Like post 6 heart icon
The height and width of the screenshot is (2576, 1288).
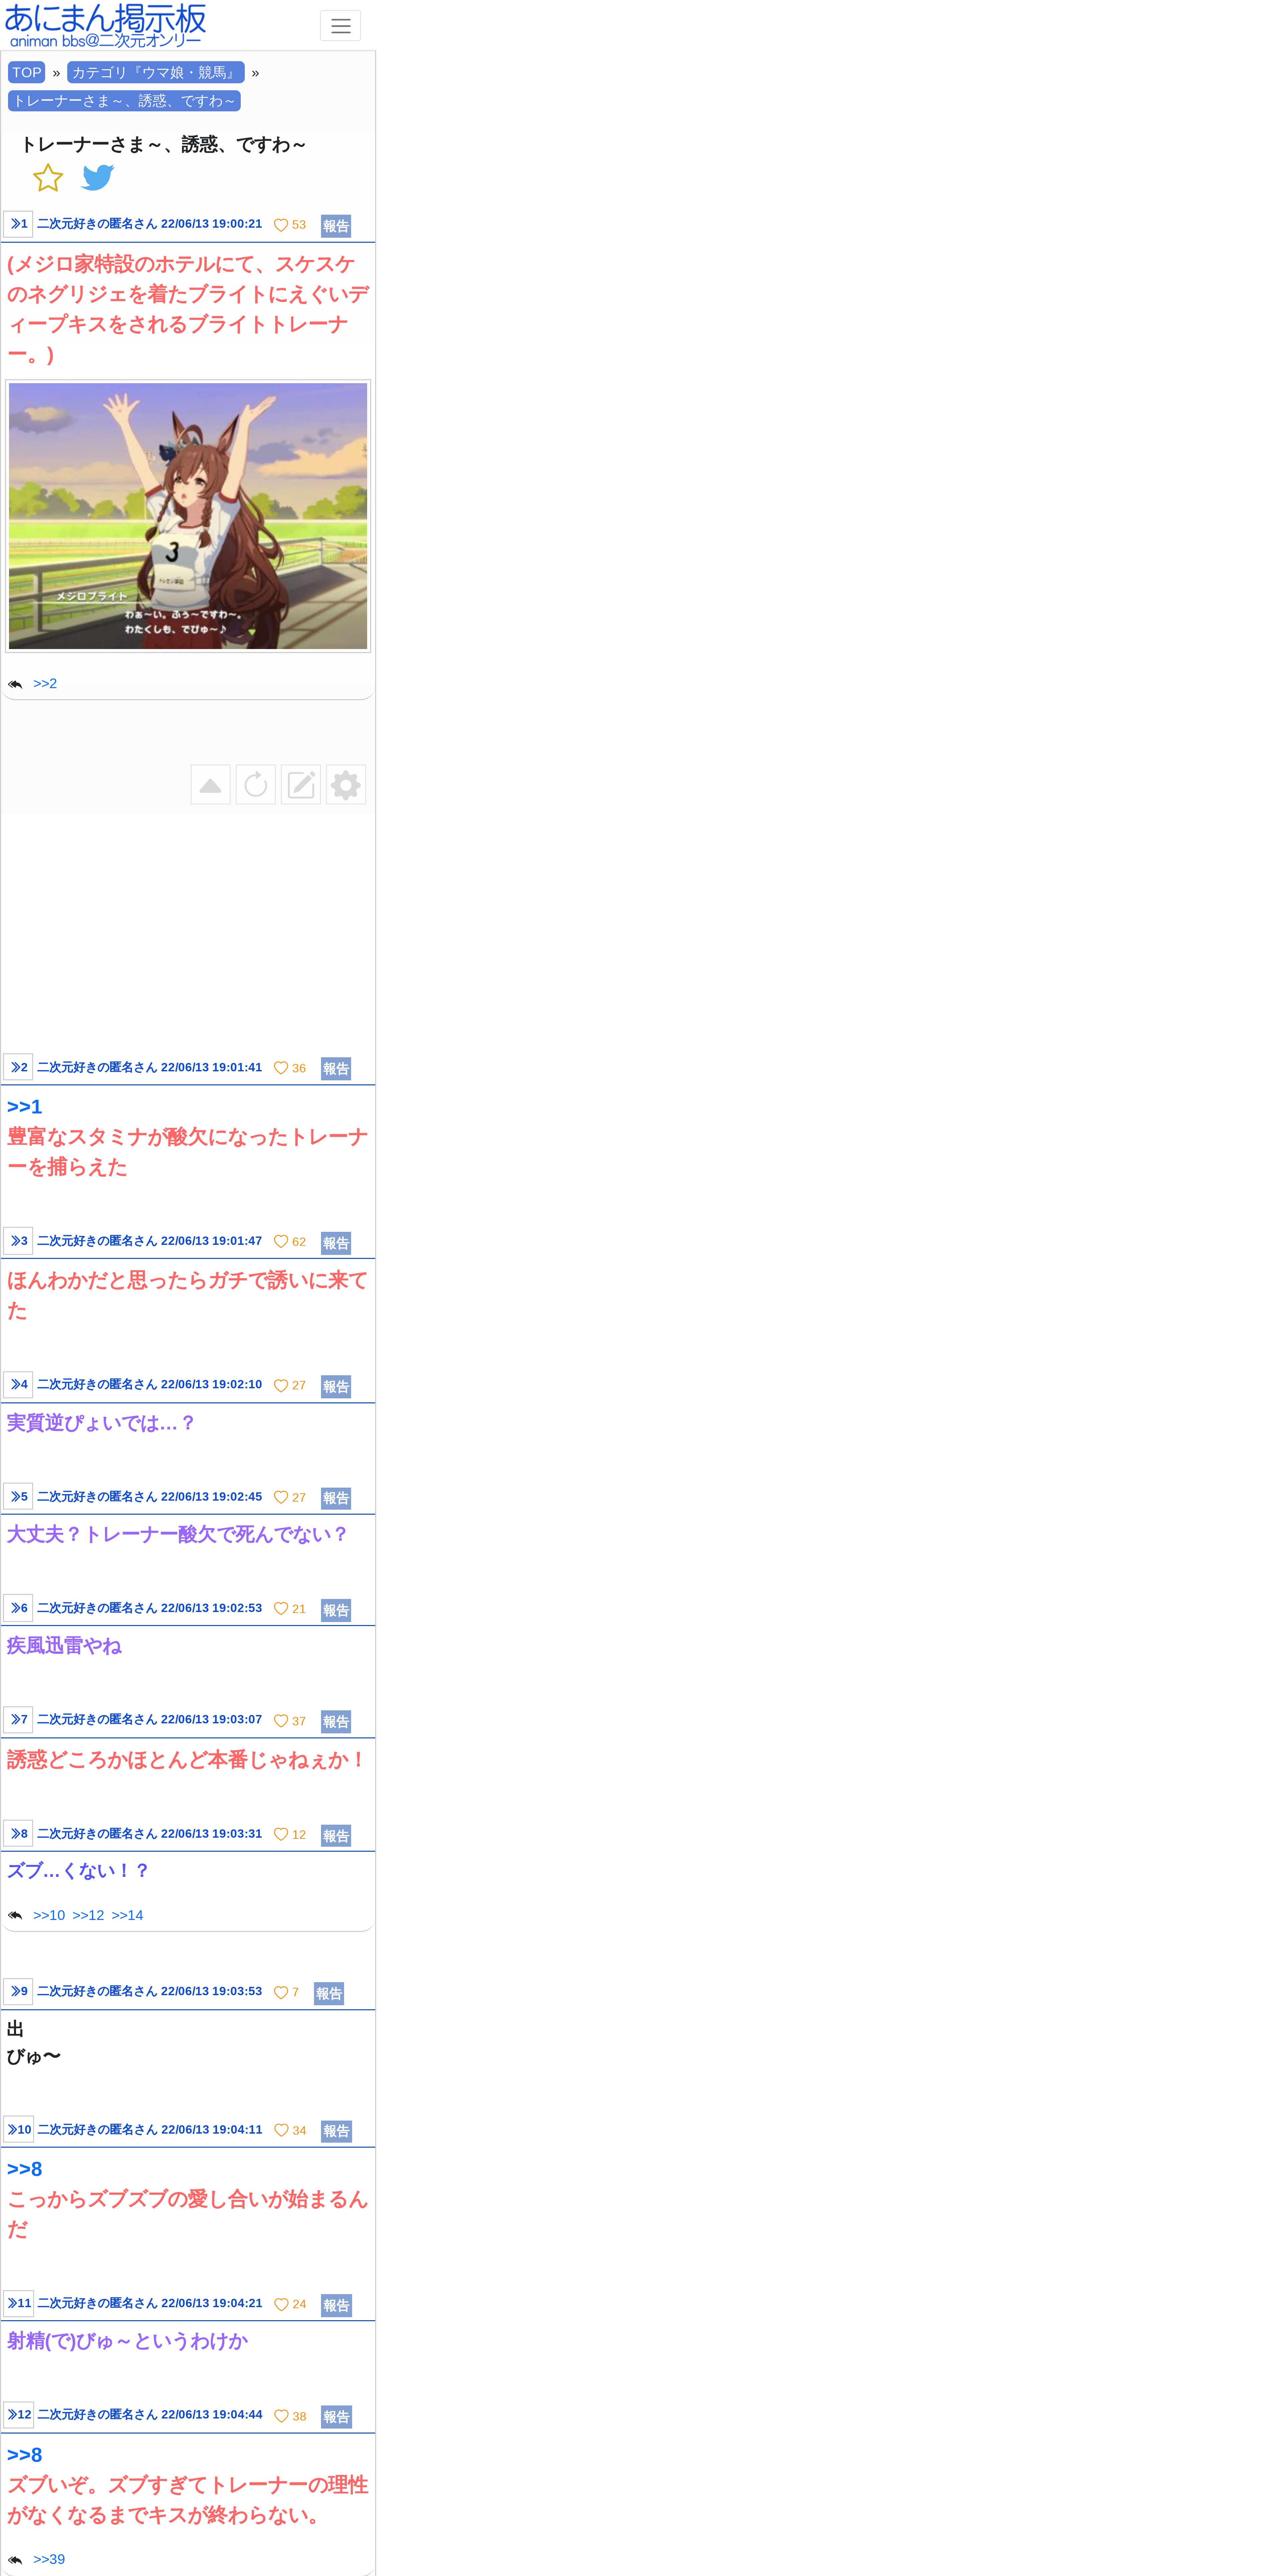[x=281, y=1609]
